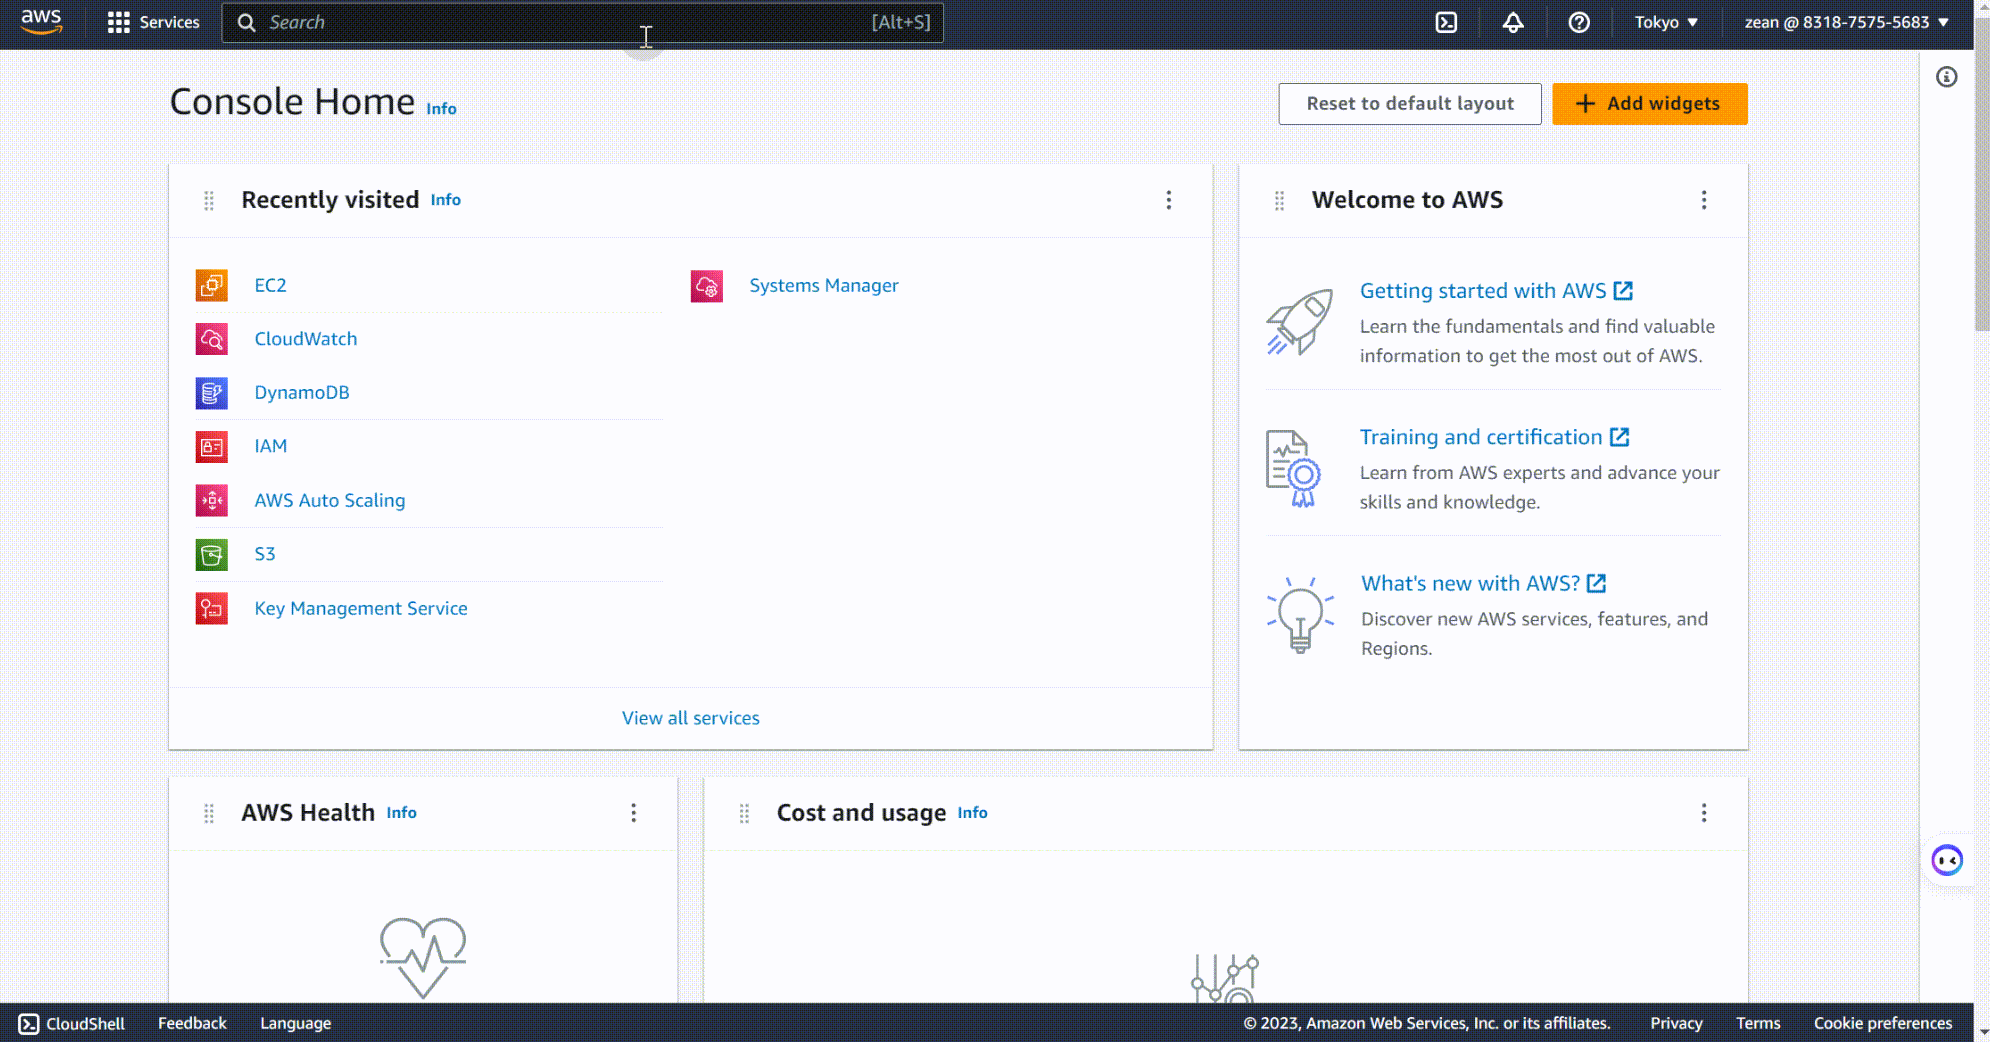
Task: Open the S3 link
Action: [265, 554]
